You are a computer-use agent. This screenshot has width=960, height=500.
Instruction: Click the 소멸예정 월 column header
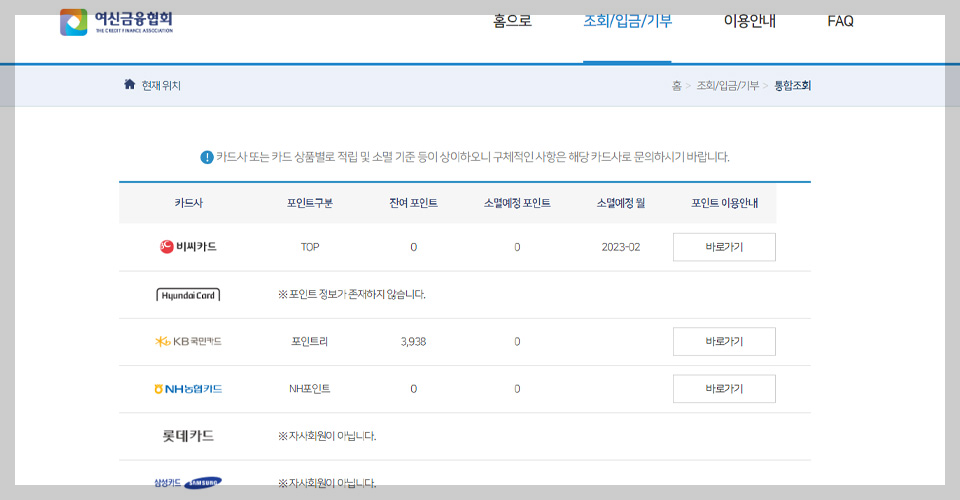point(621,203)
